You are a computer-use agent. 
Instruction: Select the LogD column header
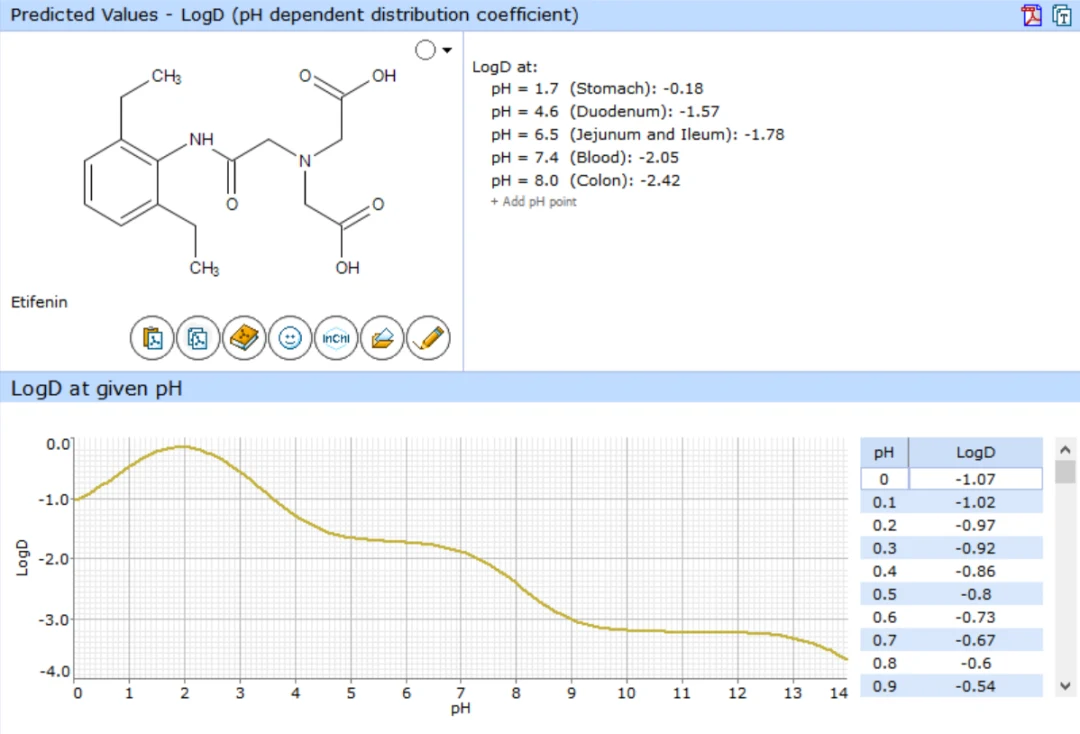[975, 452]
